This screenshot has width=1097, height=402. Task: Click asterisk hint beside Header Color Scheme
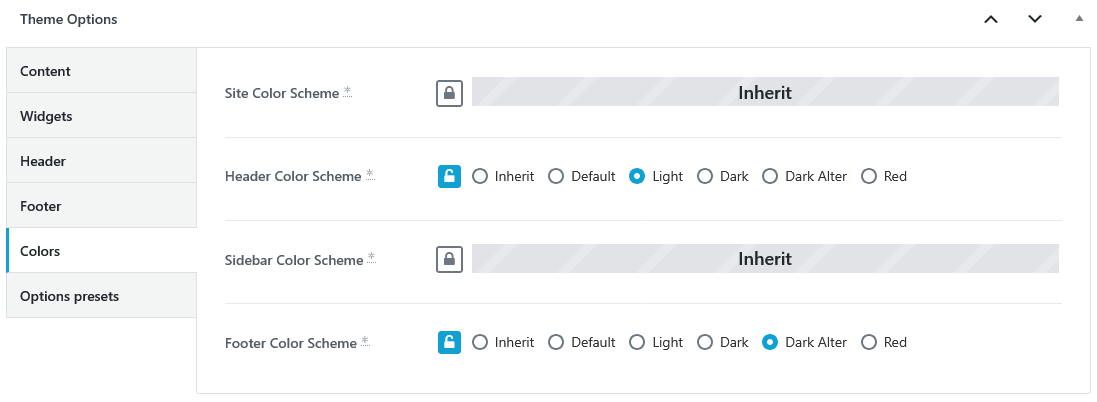pyautogui.click(x=370, y=175)
